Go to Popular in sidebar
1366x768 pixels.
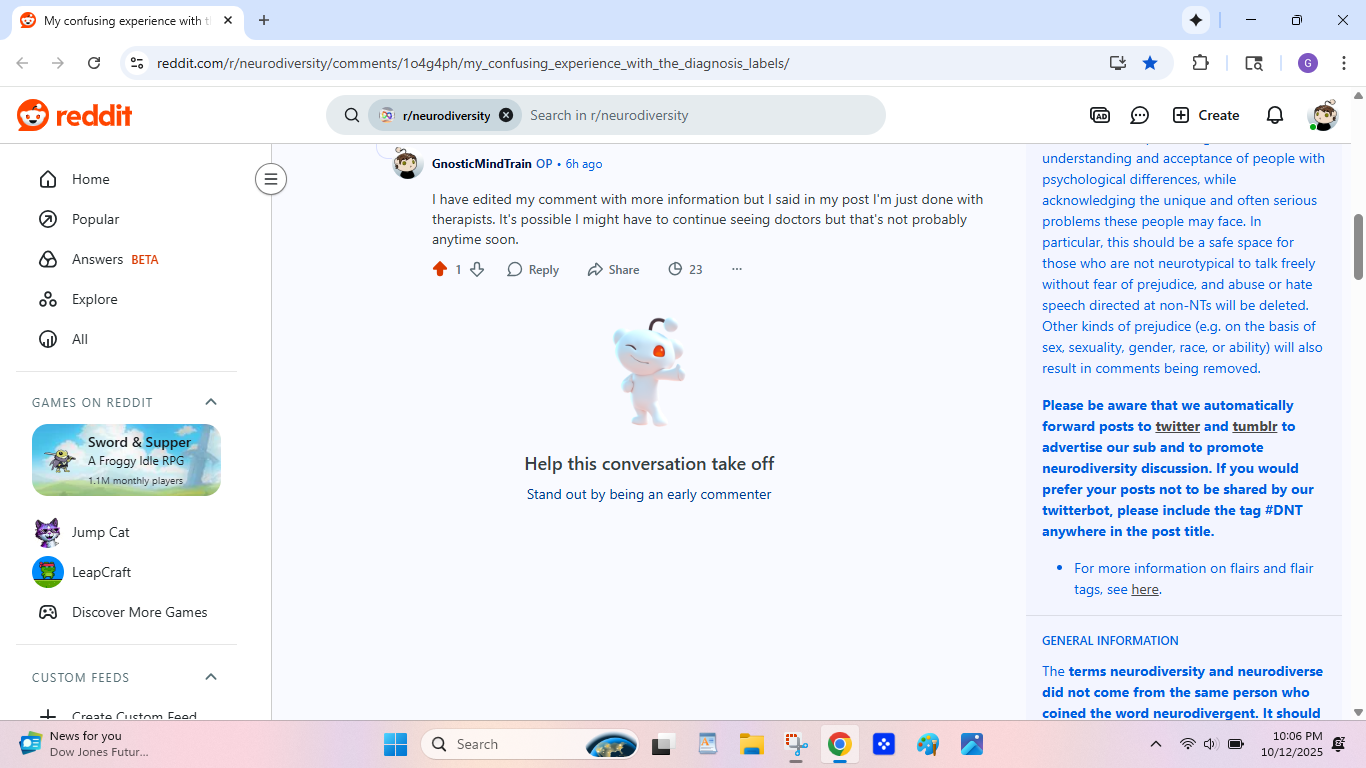tap(95, 219)
